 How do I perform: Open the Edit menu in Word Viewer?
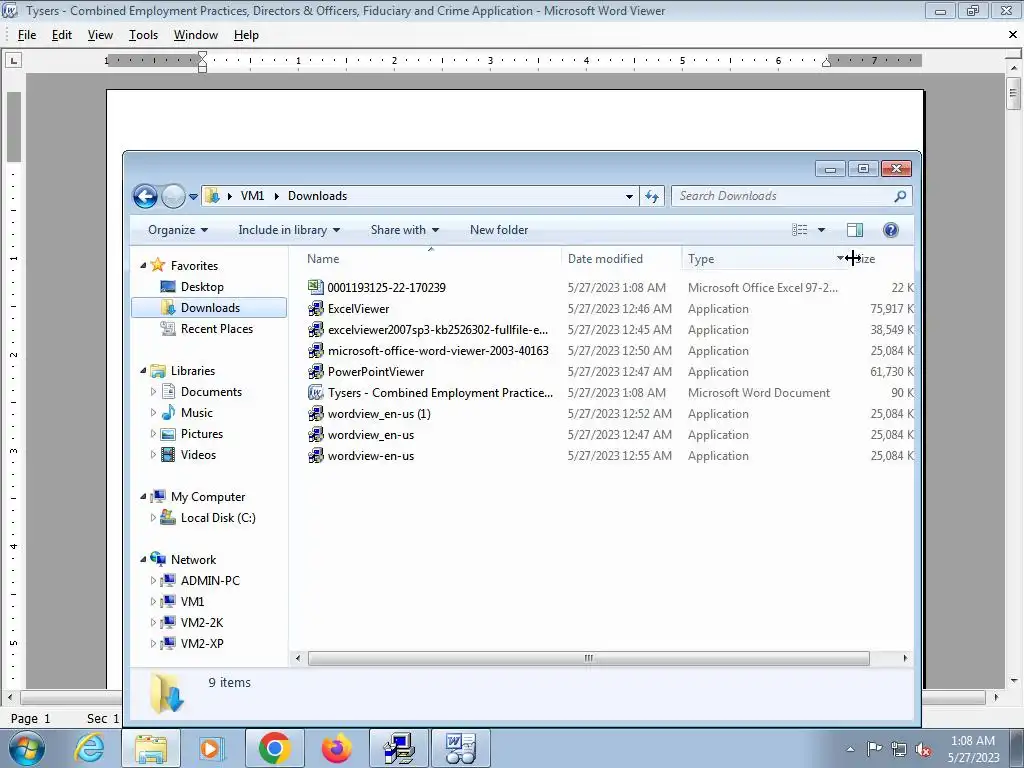(62, 35)
